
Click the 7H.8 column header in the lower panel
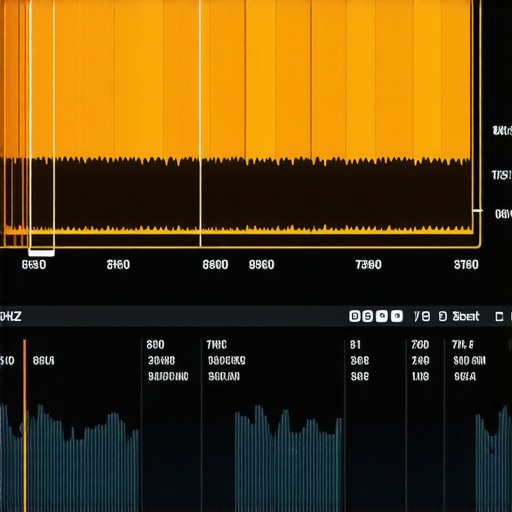(463, 345)
